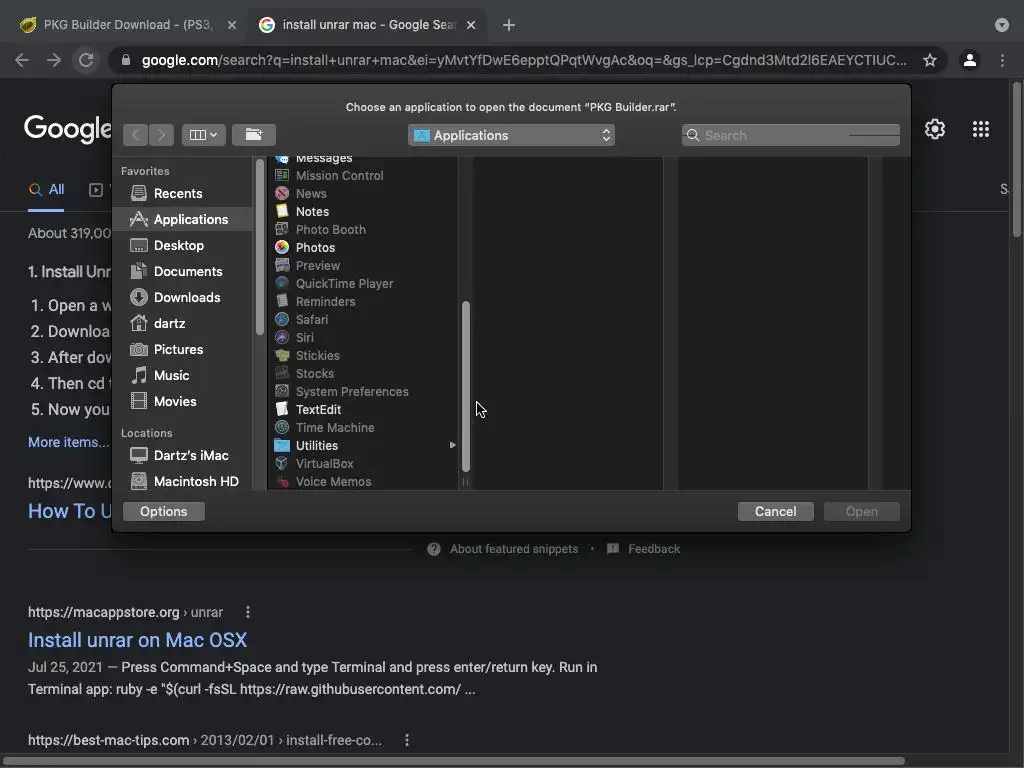Click the Chrome address bar
The image size is (1024, 768).
(x=524, y=60)
